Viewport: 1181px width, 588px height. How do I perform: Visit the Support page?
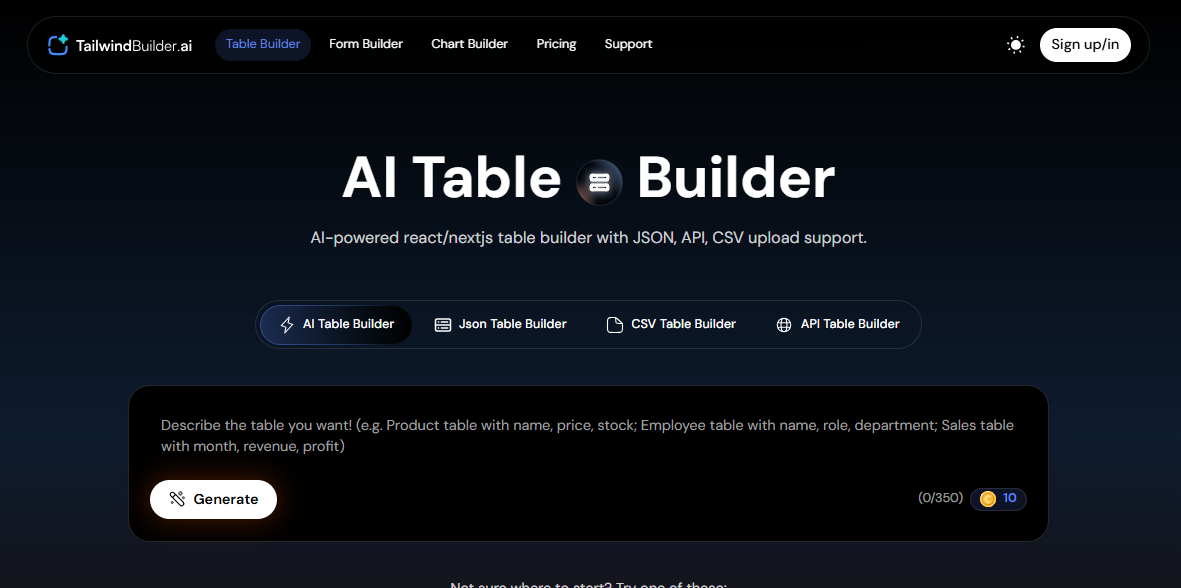pyautogui.click(x=628, y=44)
